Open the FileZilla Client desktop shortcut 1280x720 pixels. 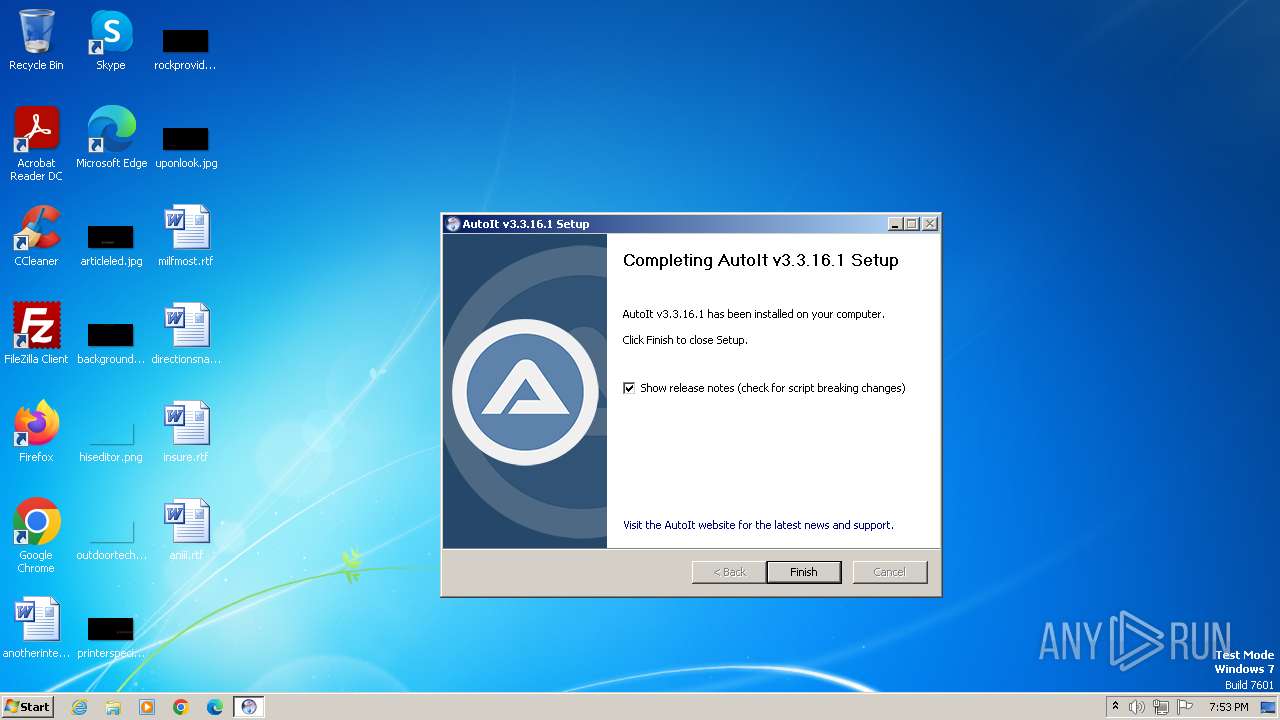pyautogui.click(x=36, y=334)
